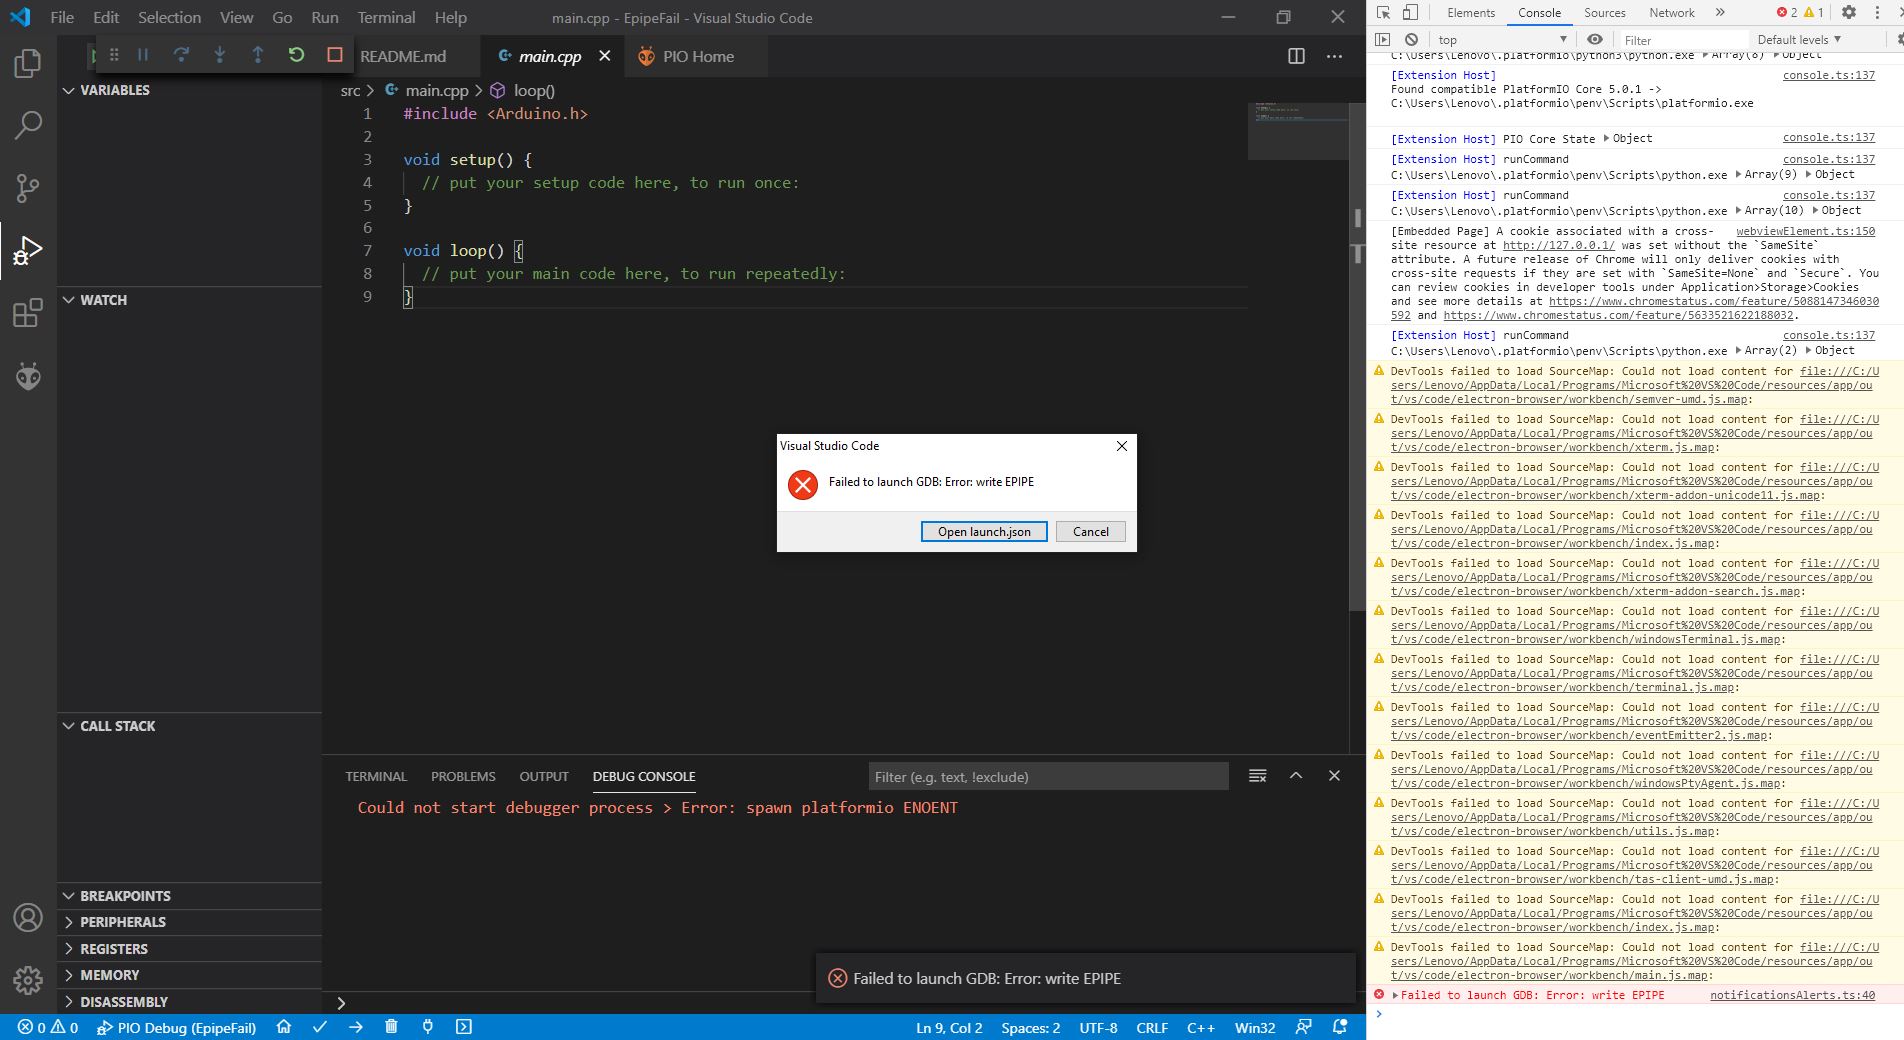Image resolution: width=1904 pixels, height=1040 pixels.
Task: Close the main.cpp editor tab
Action: tap(604, 56)
